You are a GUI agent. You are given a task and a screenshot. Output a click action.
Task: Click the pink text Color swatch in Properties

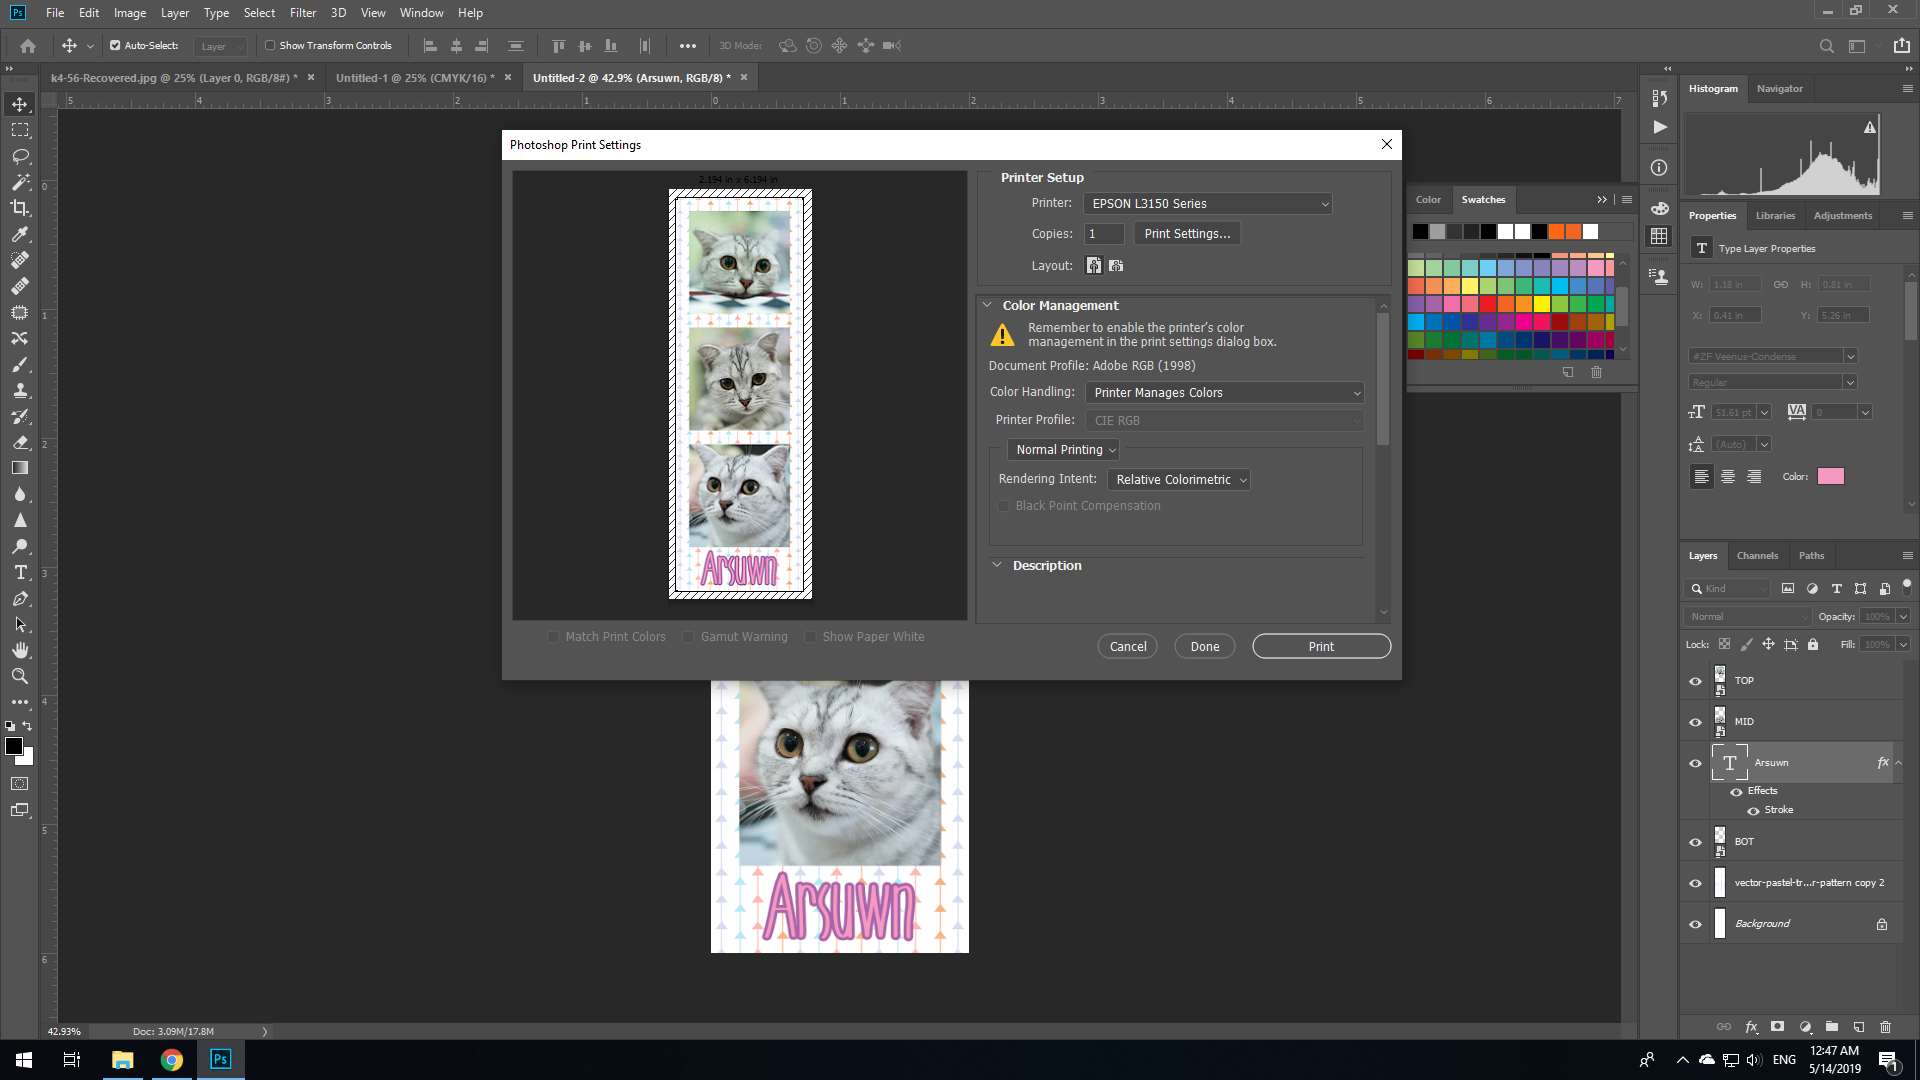coord(1831,477)
